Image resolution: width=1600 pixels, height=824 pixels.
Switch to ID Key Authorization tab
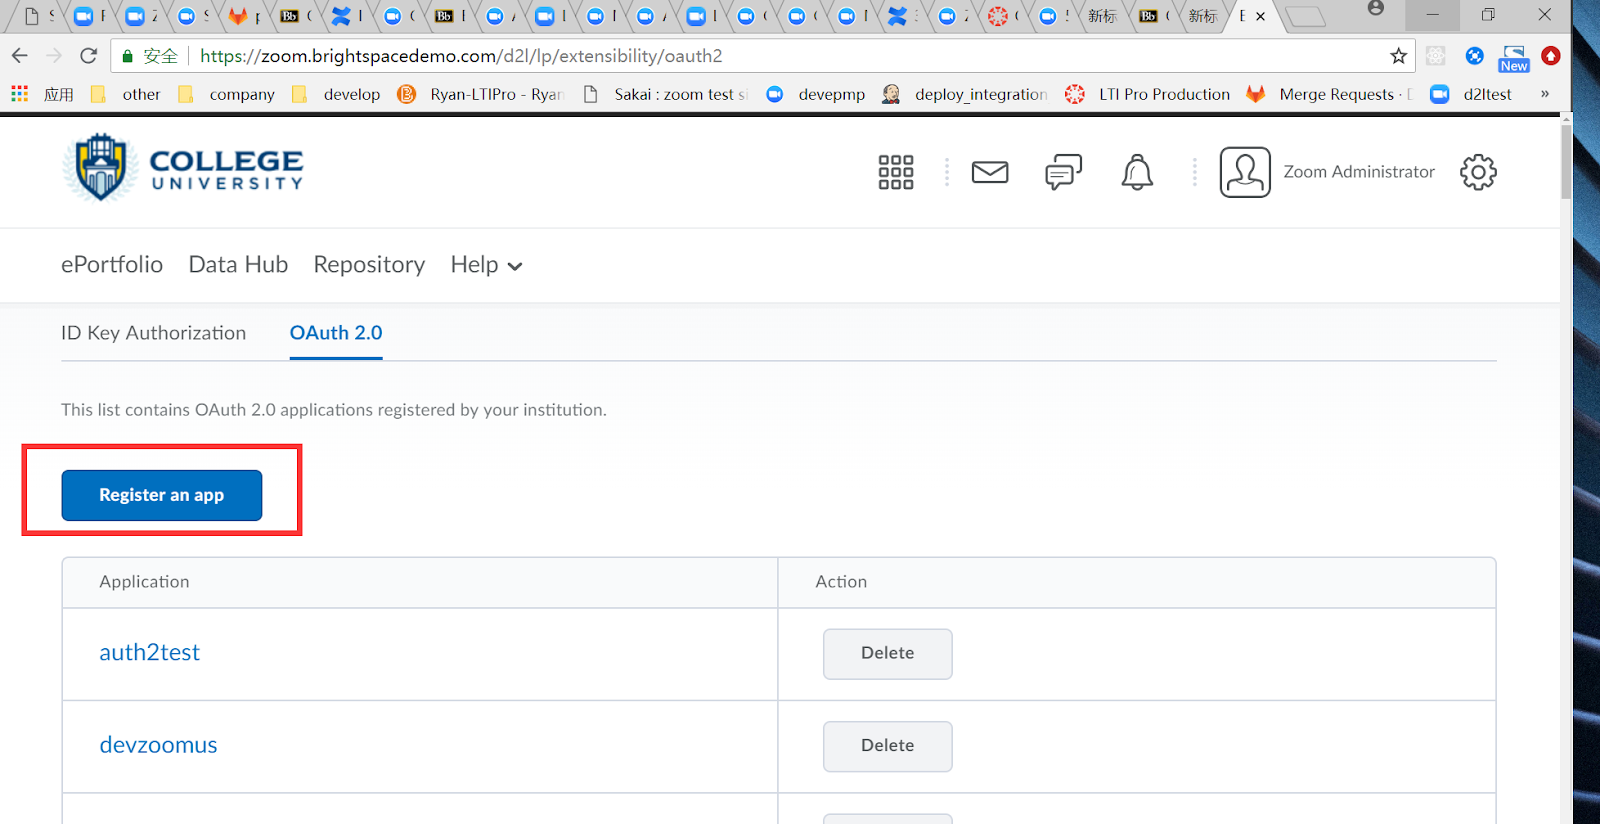click(x=153, y=333)
